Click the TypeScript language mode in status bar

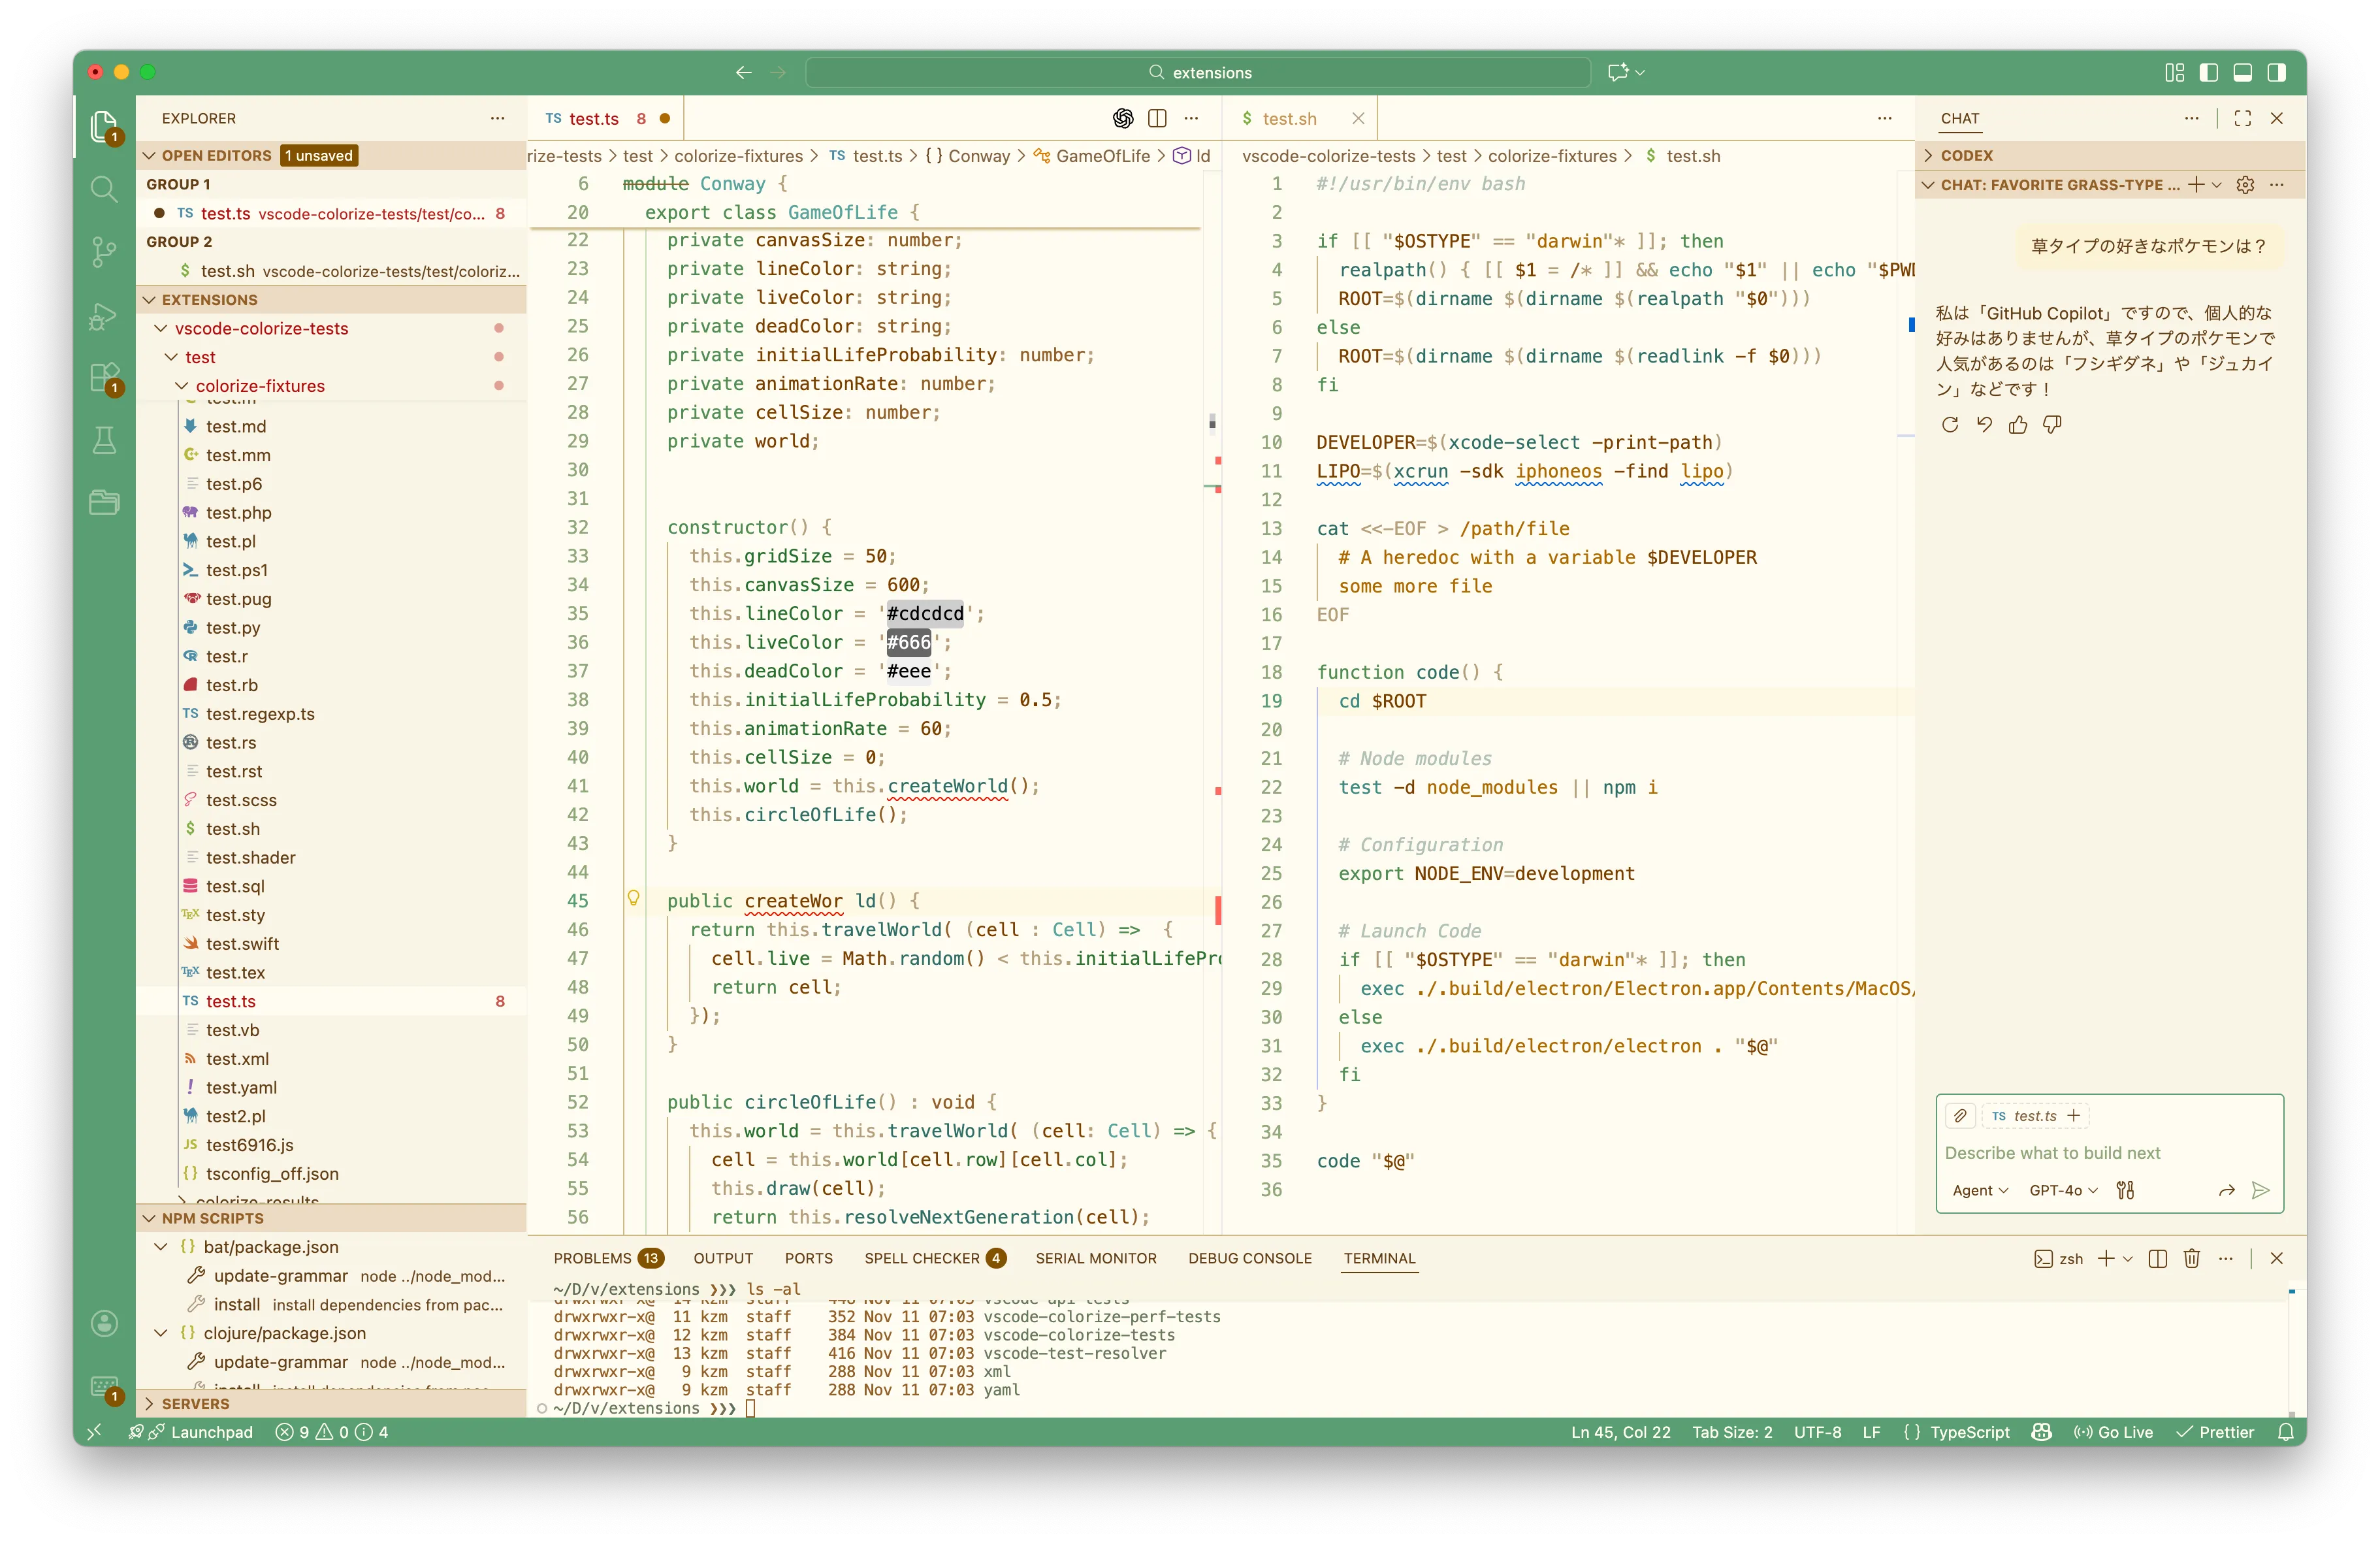point(1969,1432)
